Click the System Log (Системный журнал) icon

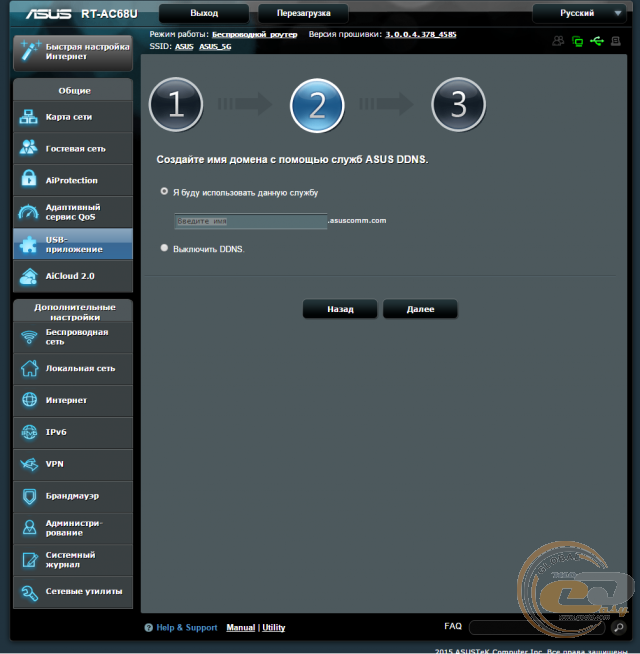[x=29, y=560]
